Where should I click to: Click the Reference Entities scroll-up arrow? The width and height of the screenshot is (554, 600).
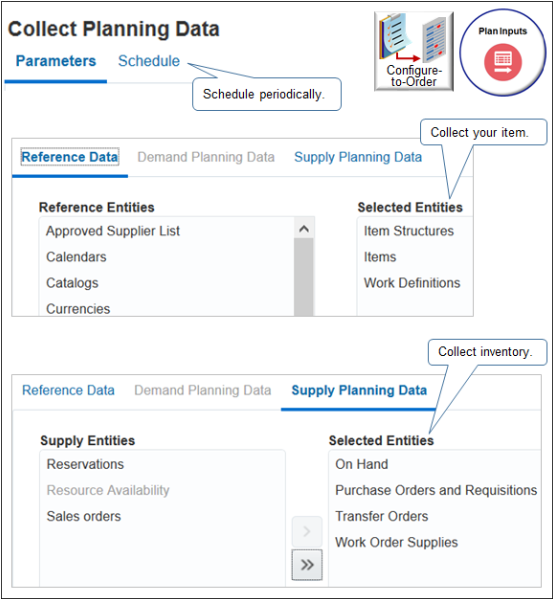(304, 229)
